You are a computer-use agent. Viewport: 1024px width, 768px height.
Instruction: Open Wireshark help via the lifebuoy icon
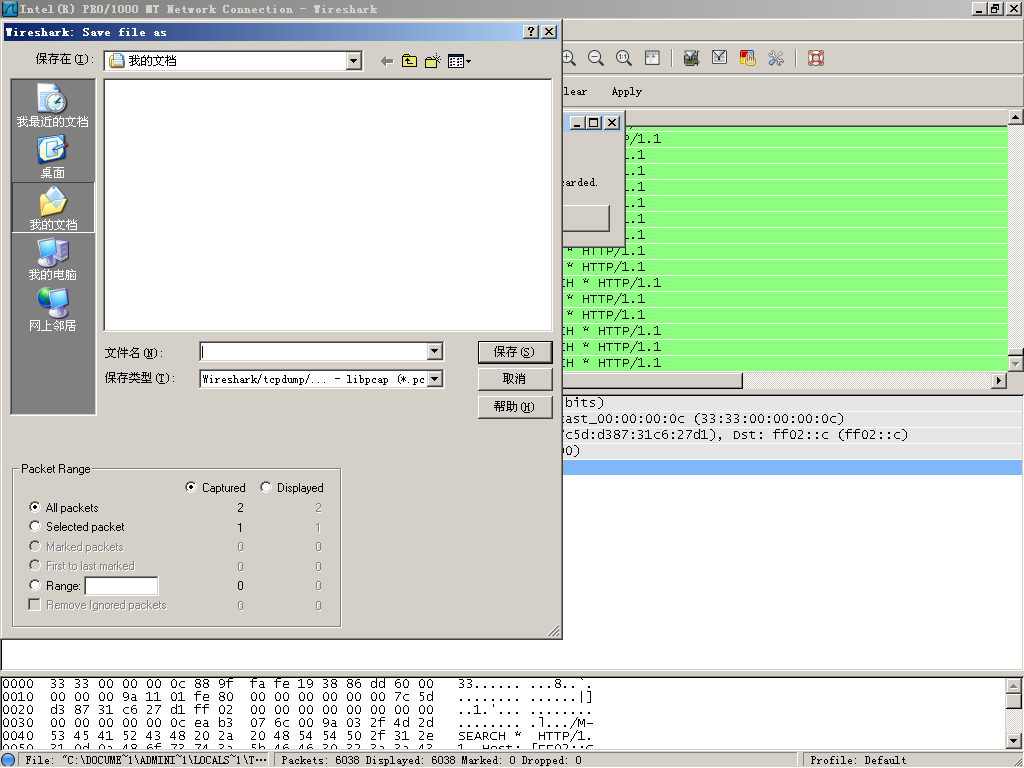point(816,58)
